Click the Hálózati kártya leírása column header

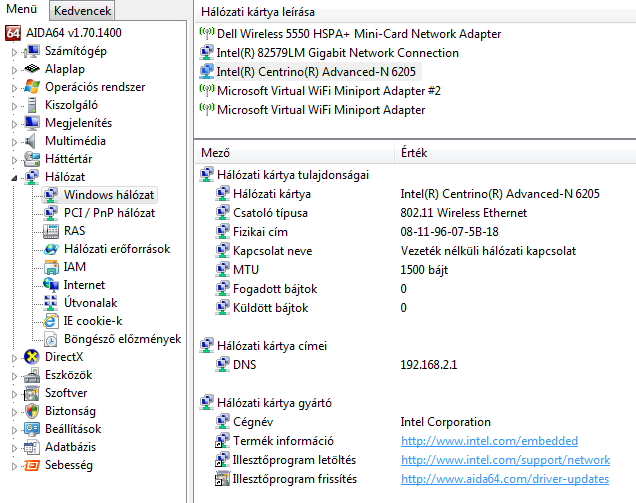(415, 12)
